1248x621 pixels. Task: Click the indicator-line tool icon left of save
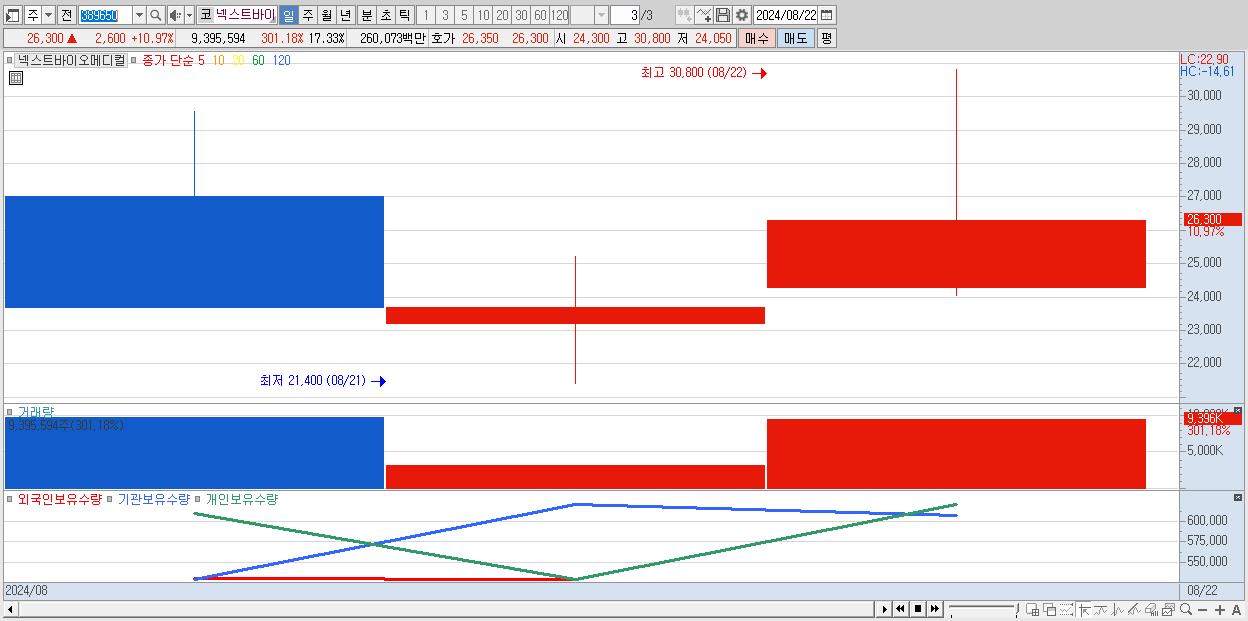coord(704,15)
